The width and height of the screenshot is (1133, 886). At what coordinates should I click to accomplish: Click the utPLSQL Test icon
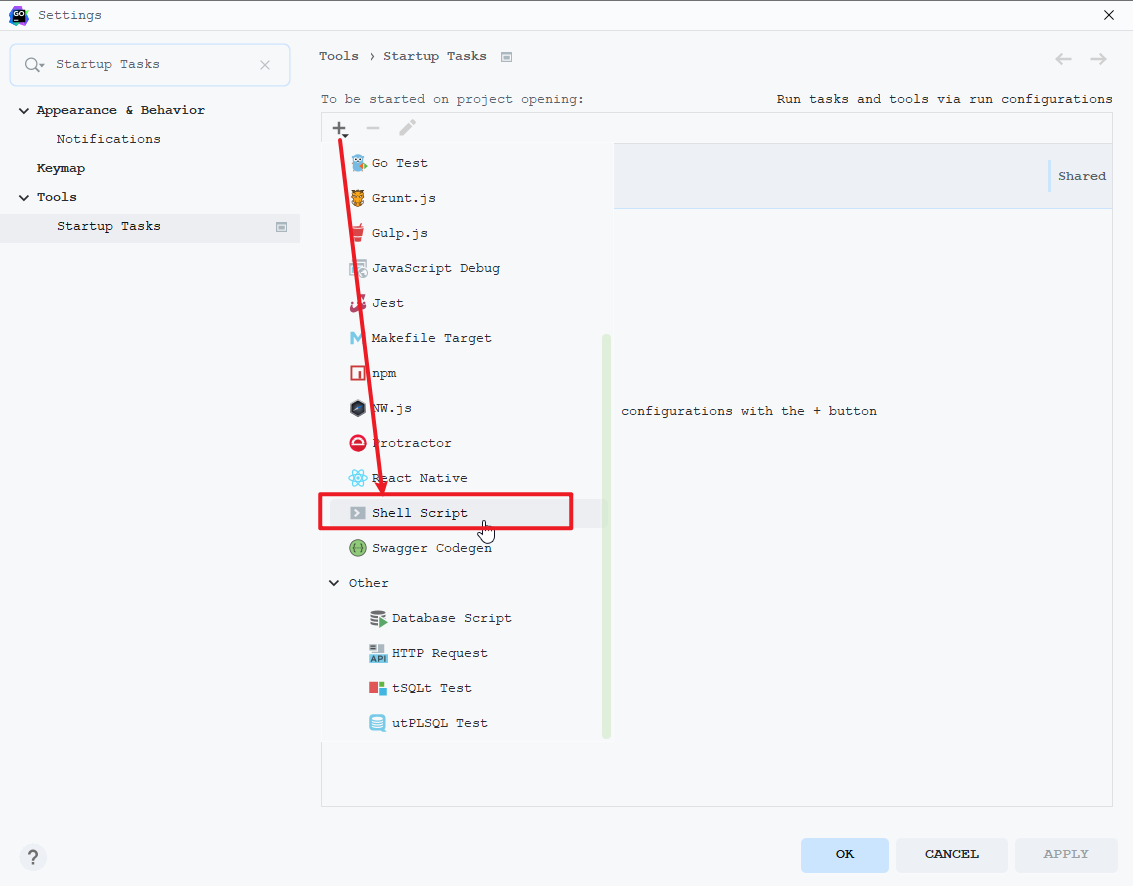click(x=378, y=723)
